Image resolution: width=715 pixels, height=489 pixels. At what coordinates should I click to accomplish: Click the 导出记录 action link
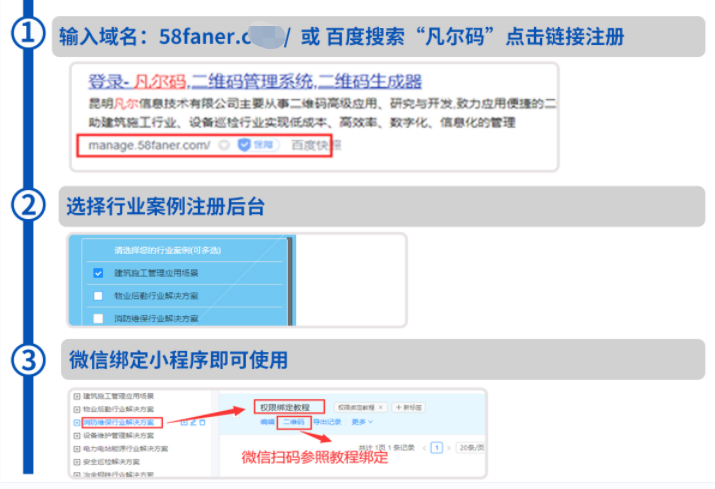pyautogui.click(x=327, y=422)
